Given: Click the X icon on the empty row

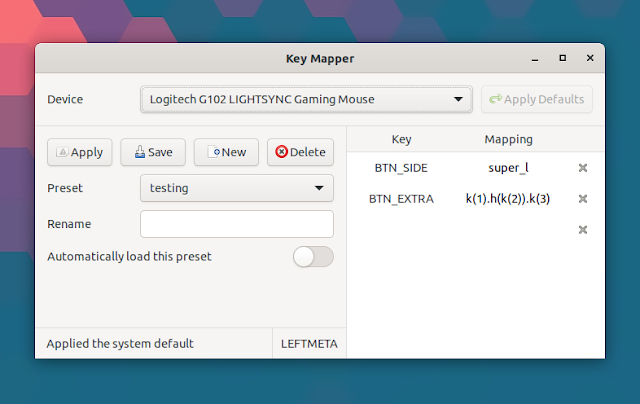Looking at the screenshot, I should click(x=582, y=230).
